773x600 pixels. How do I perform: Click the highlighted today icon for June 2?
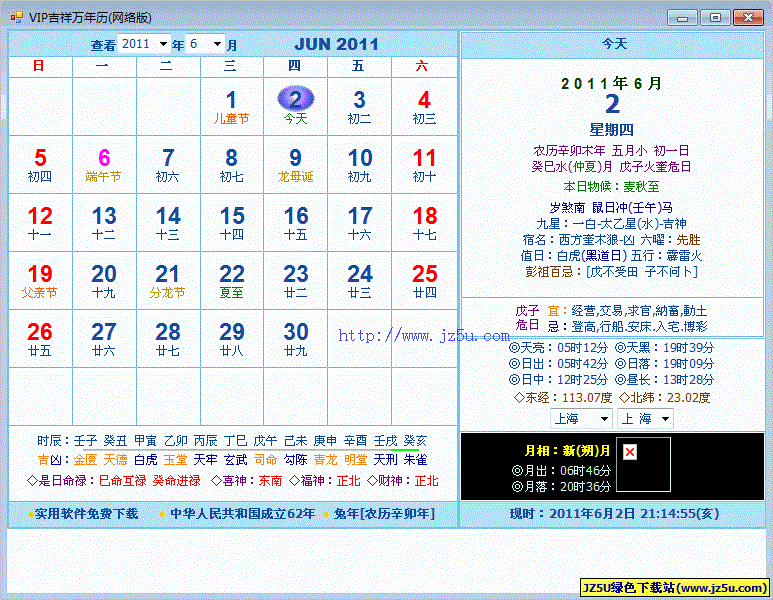(295, 98)
